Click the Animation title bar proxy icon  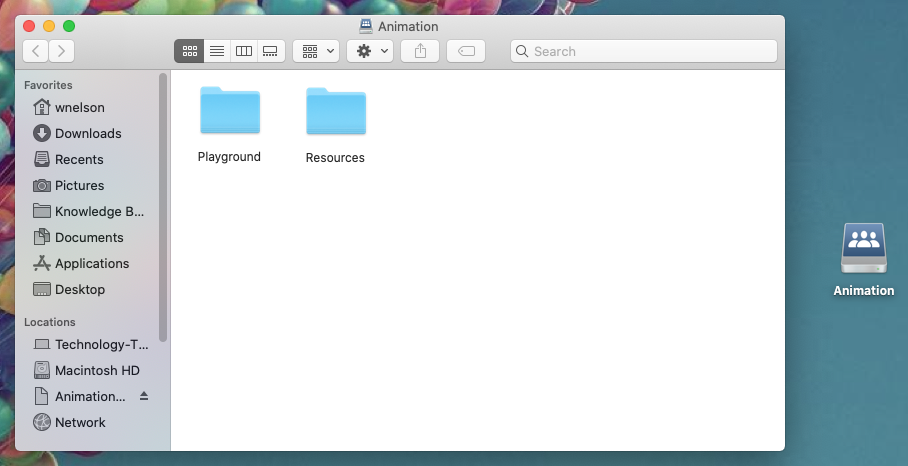point(365,26)
